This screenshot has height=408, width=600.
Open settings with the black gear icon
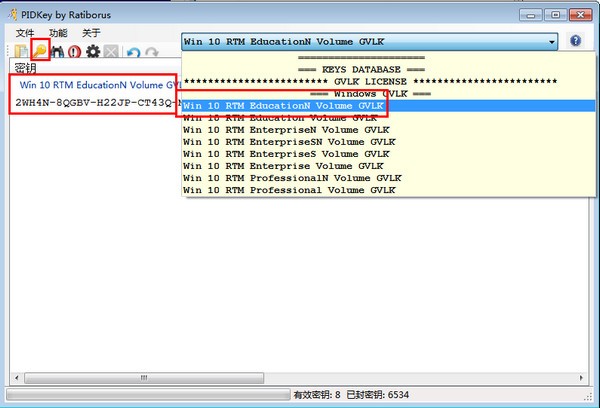point(93,51)
